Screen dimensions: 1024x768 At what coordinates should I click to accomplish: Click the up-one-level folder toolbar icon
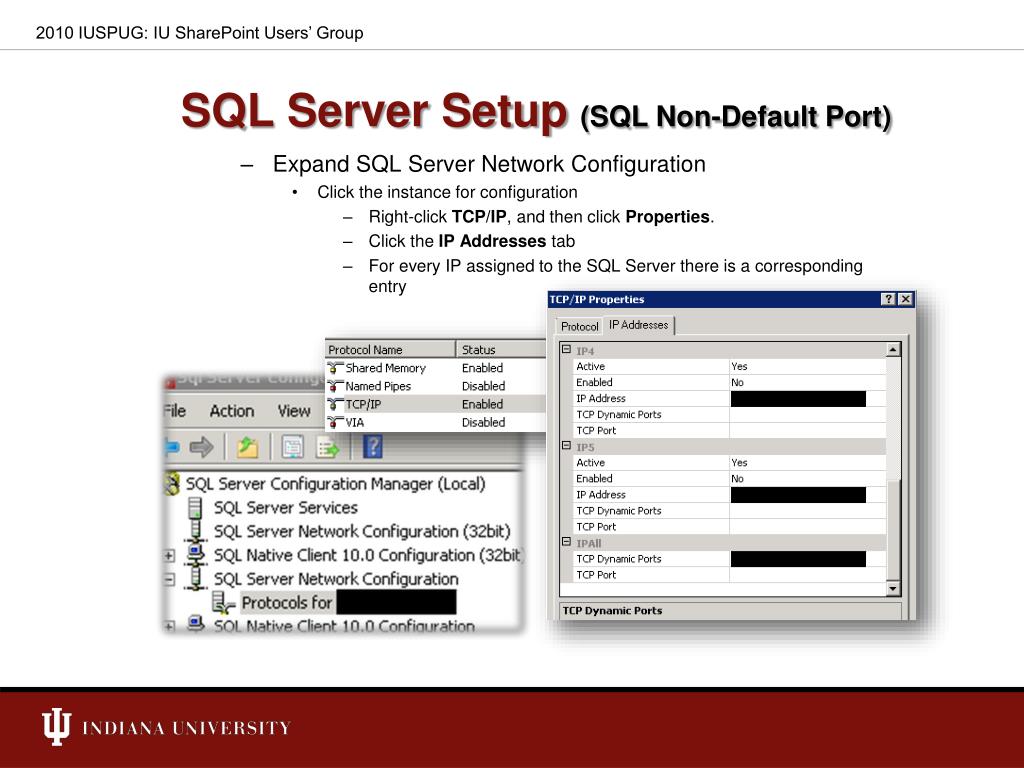[247, 447]
